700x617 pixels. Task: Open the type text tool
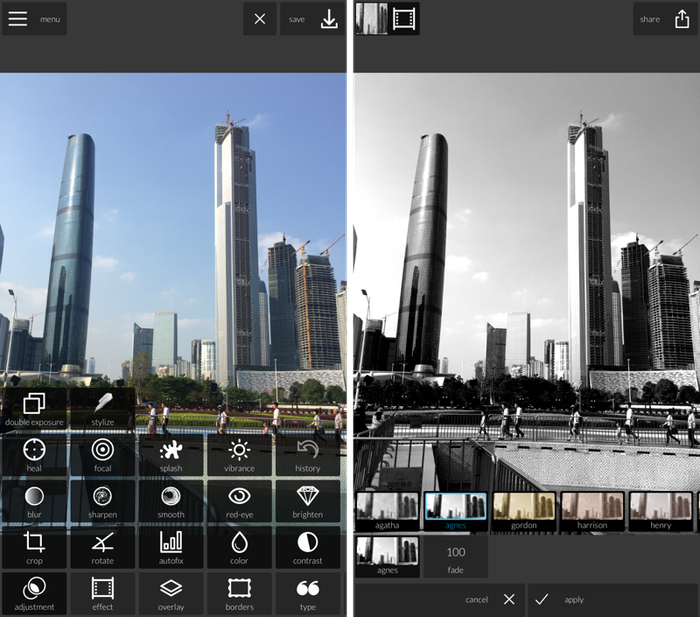click(x=308, y=594)
